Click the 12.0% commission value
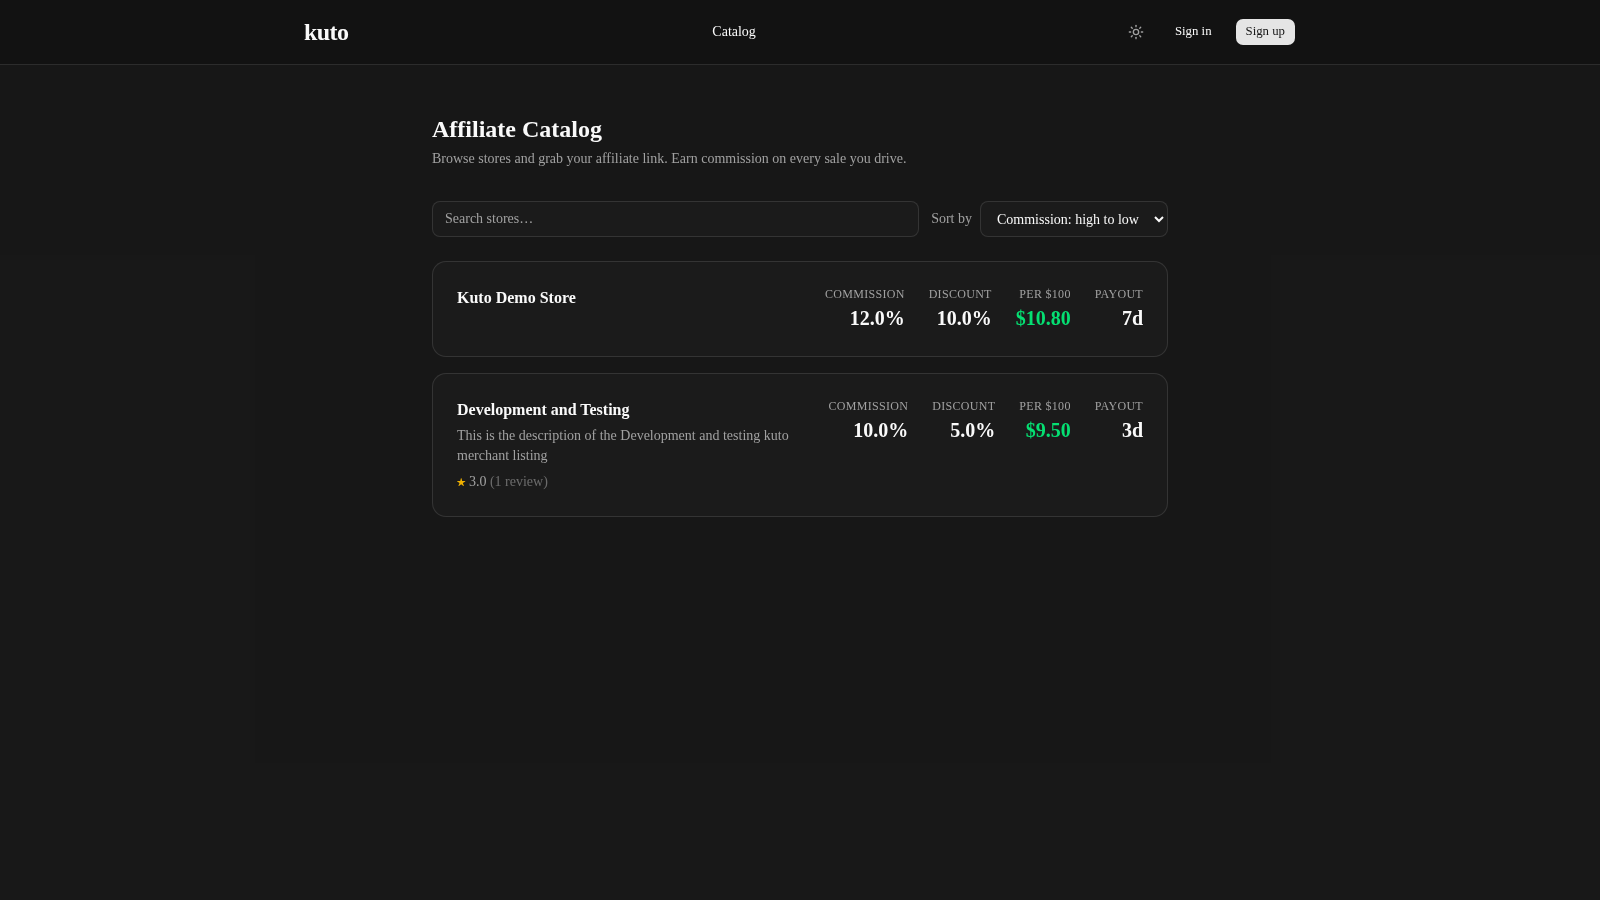The width and height of the screenshot is (1600, 900). (877, 318)
